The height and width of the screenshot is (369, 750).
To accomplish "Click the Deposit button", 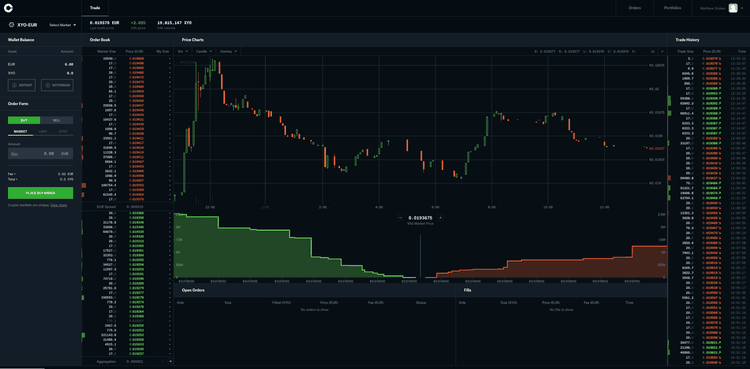I will [22, 85].
